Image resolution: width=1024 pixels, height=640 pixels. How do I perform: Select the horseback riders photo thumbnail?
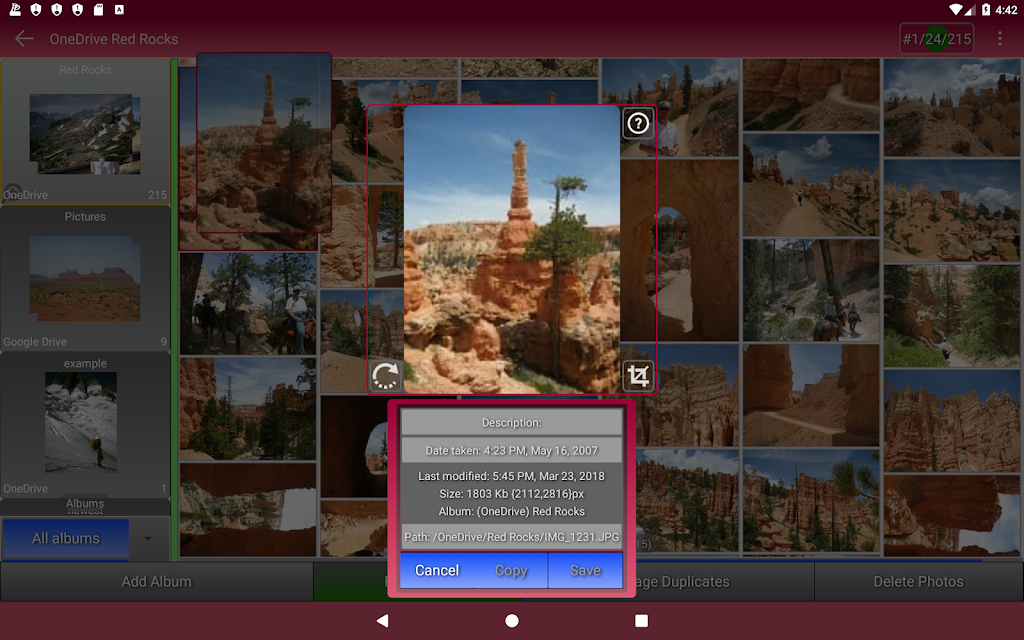pyautogui.click(x=248, y=304)
